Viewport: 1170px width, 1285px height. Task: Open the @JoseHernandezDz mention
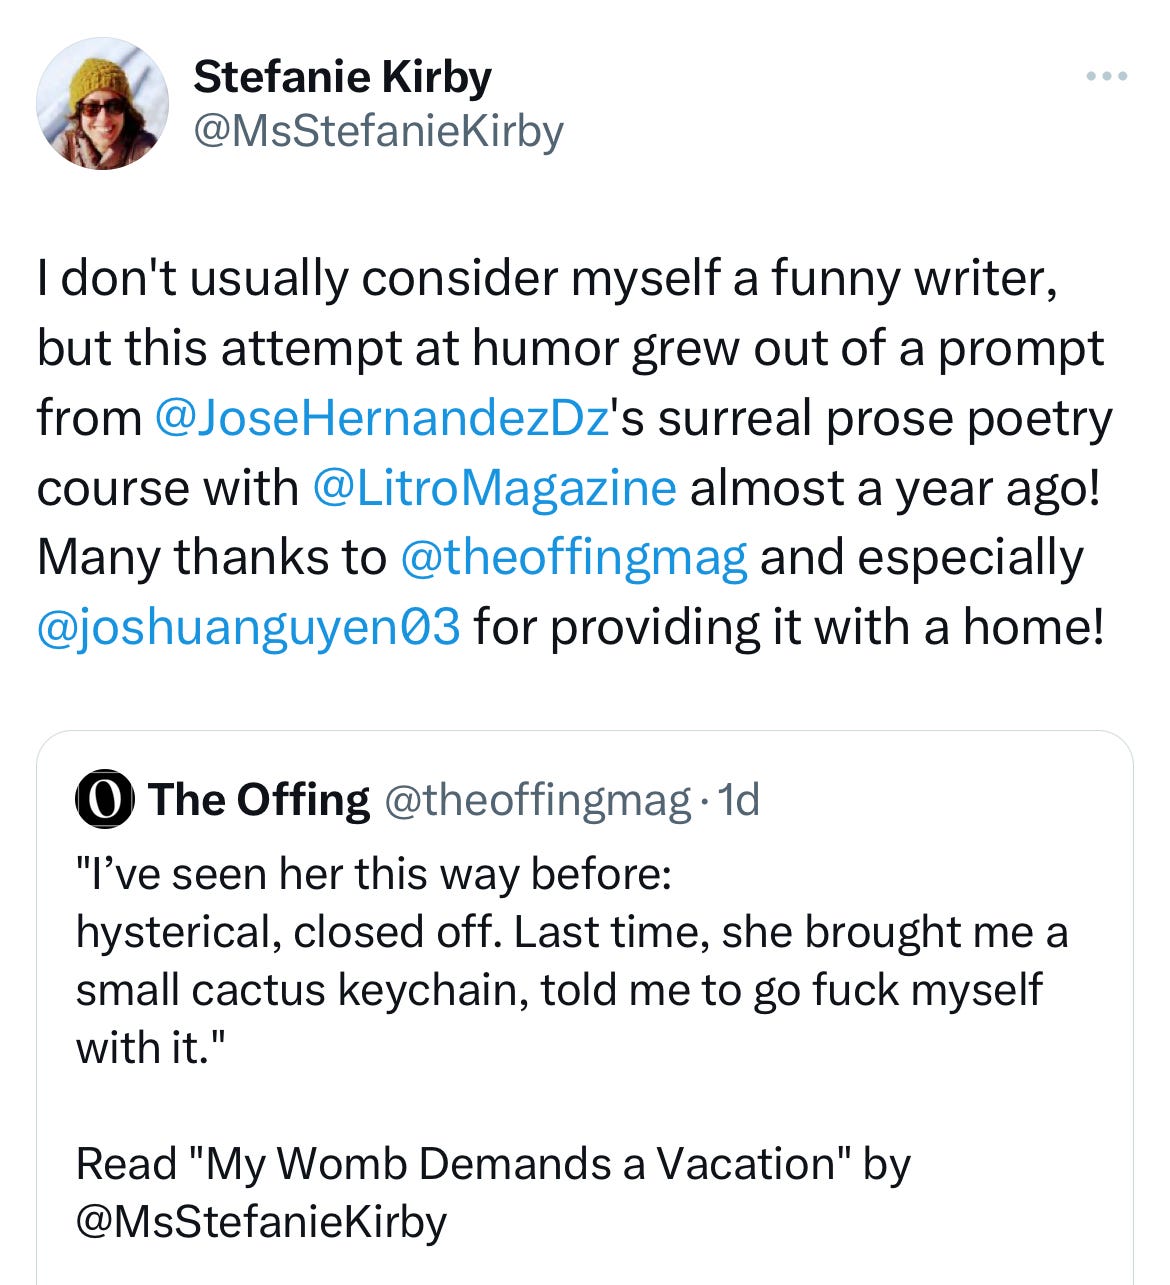pos(382,418)
